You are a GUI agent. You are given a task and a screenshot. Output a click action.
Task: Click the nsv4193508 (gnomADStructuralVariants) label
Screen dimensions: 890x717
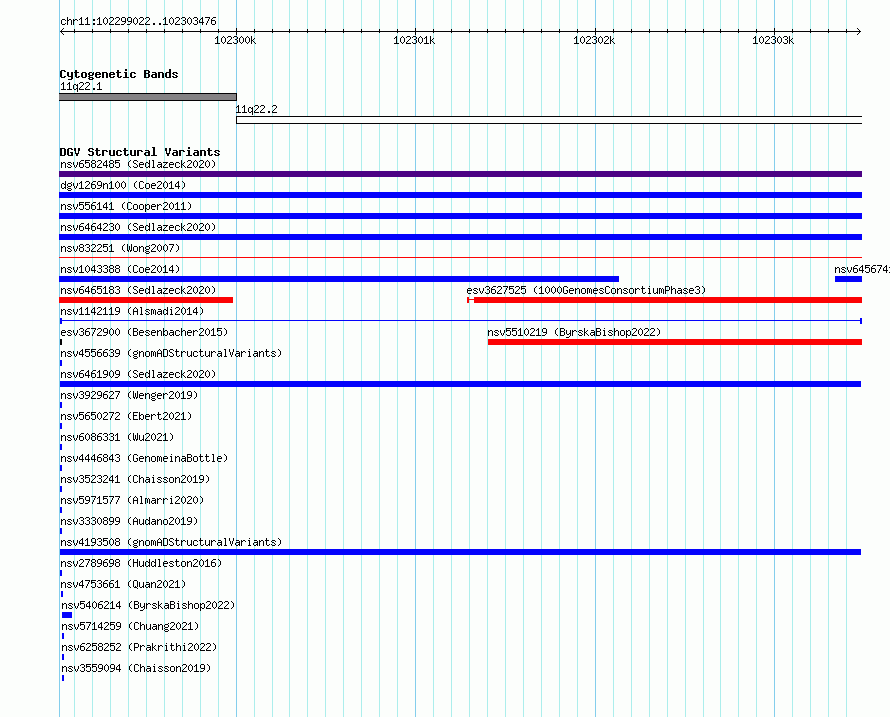click(171, 542)
